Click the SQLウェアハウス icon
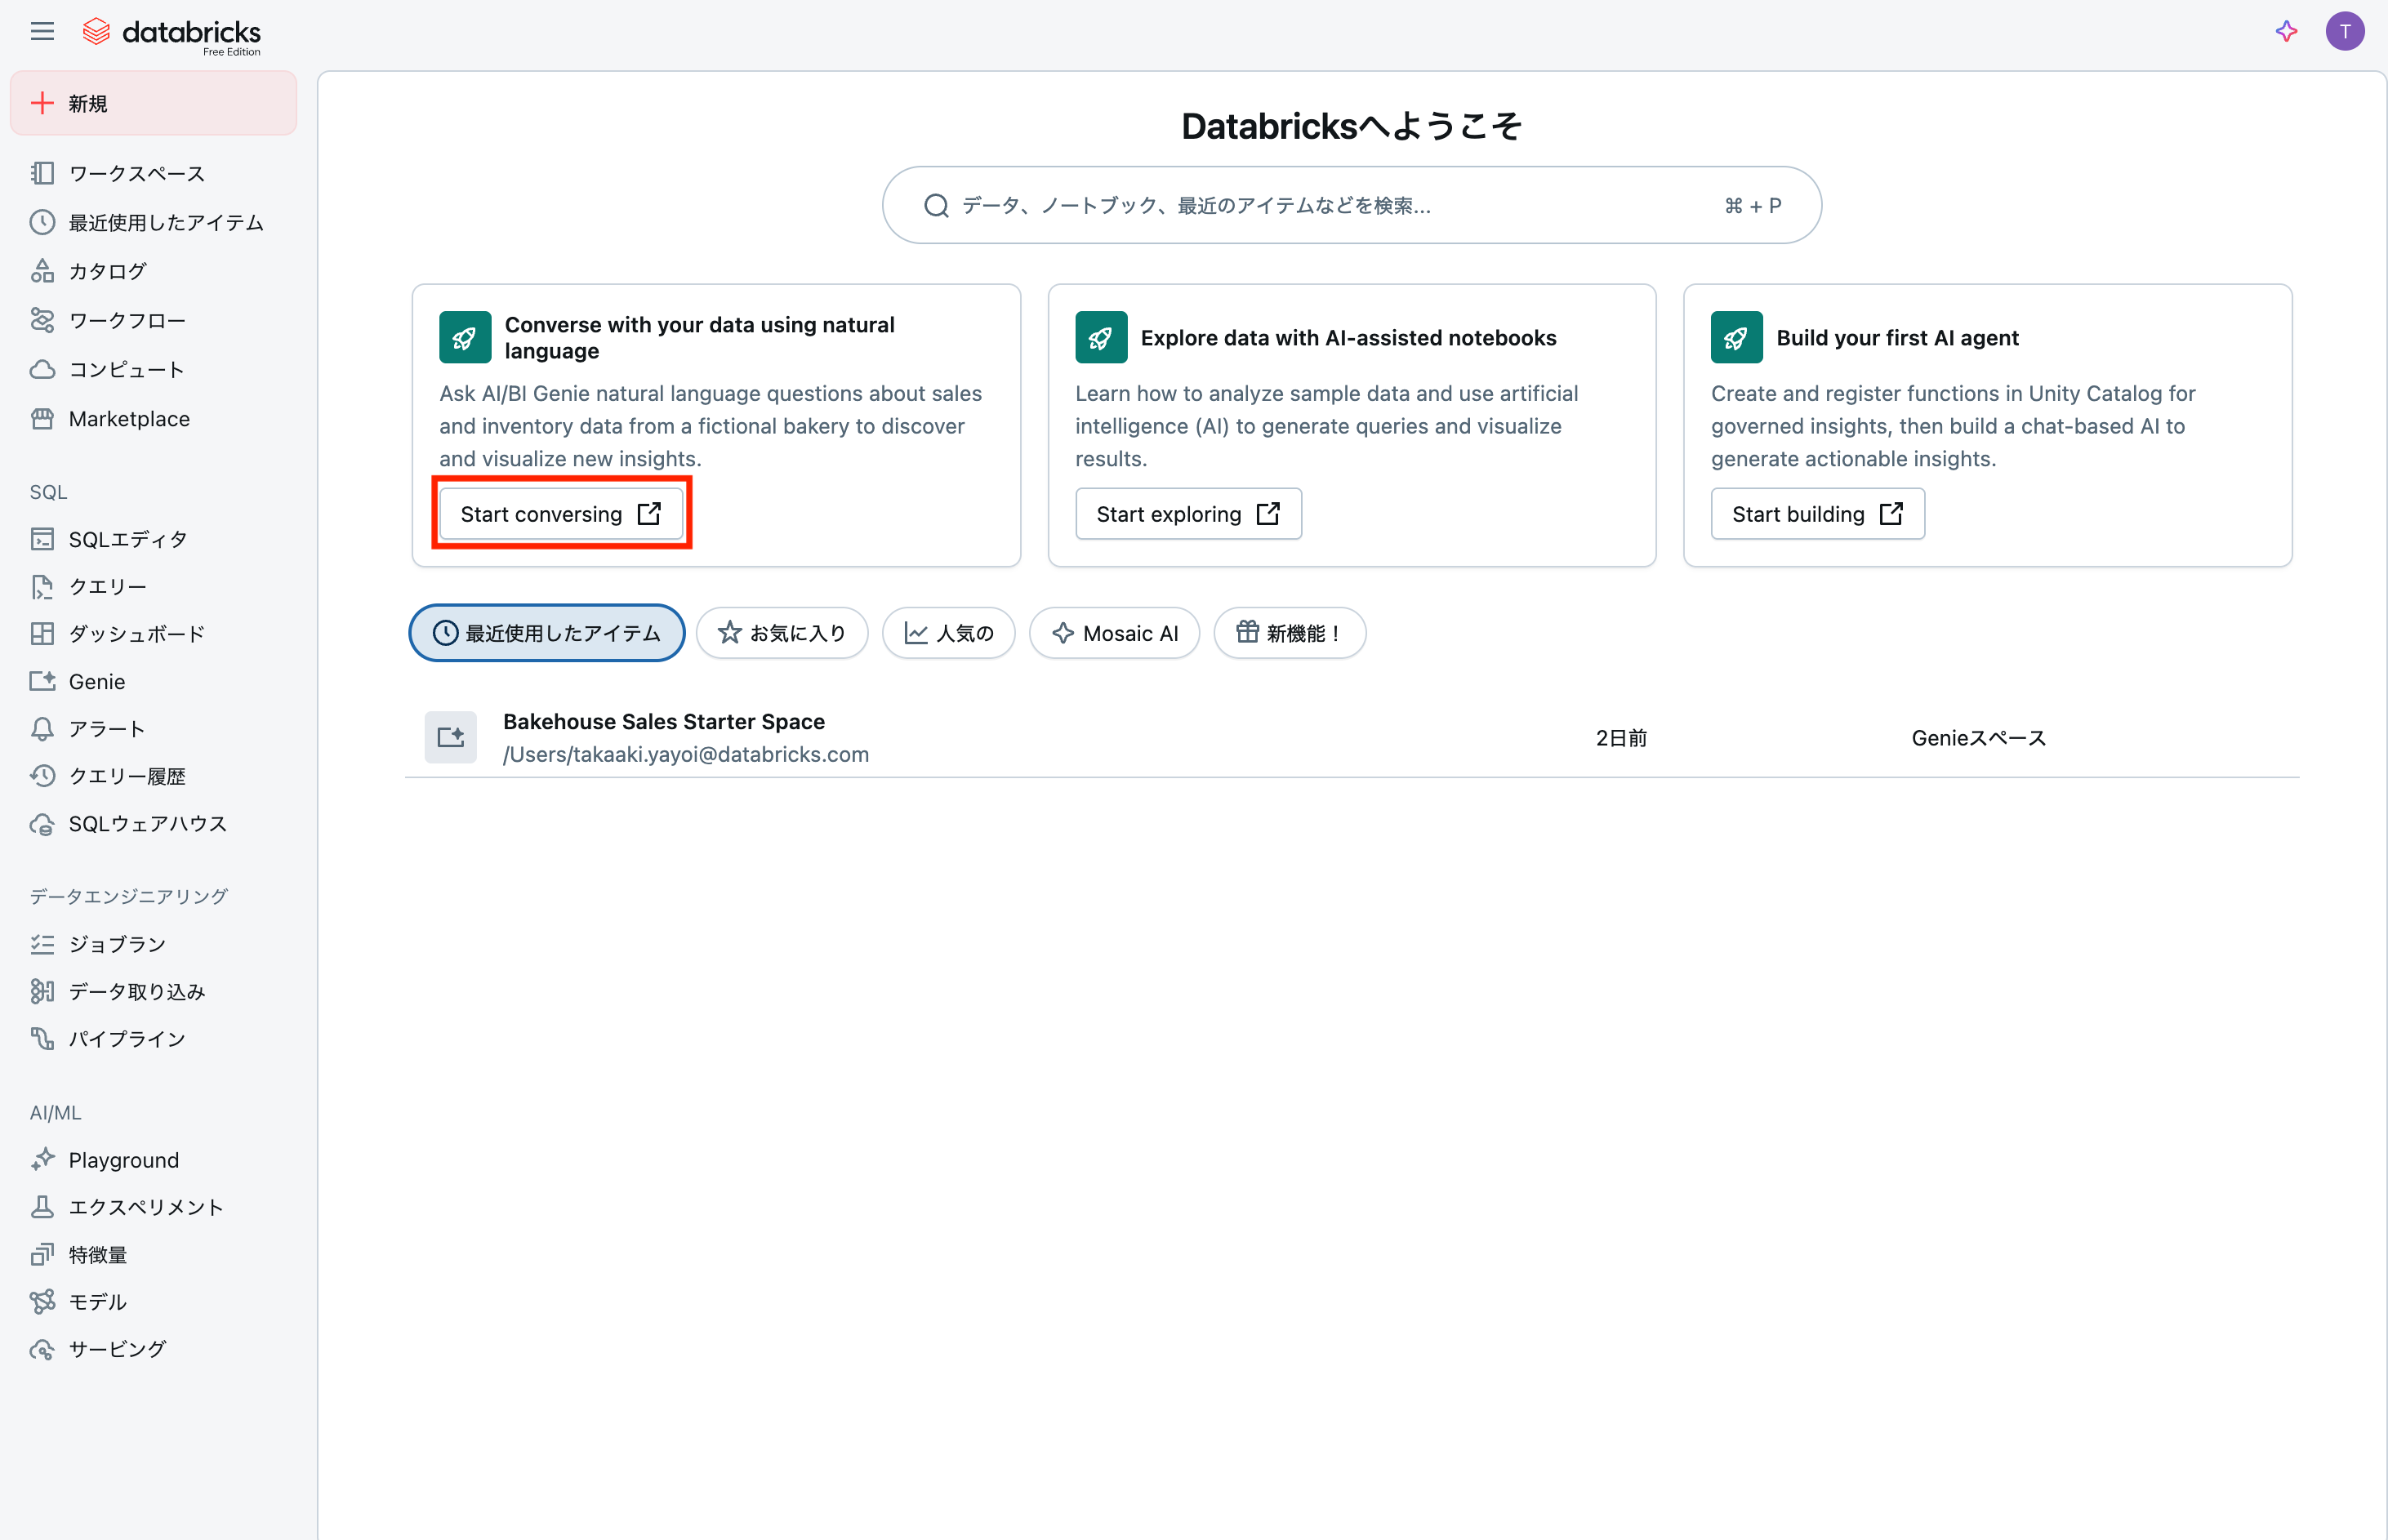 point(42,824)
